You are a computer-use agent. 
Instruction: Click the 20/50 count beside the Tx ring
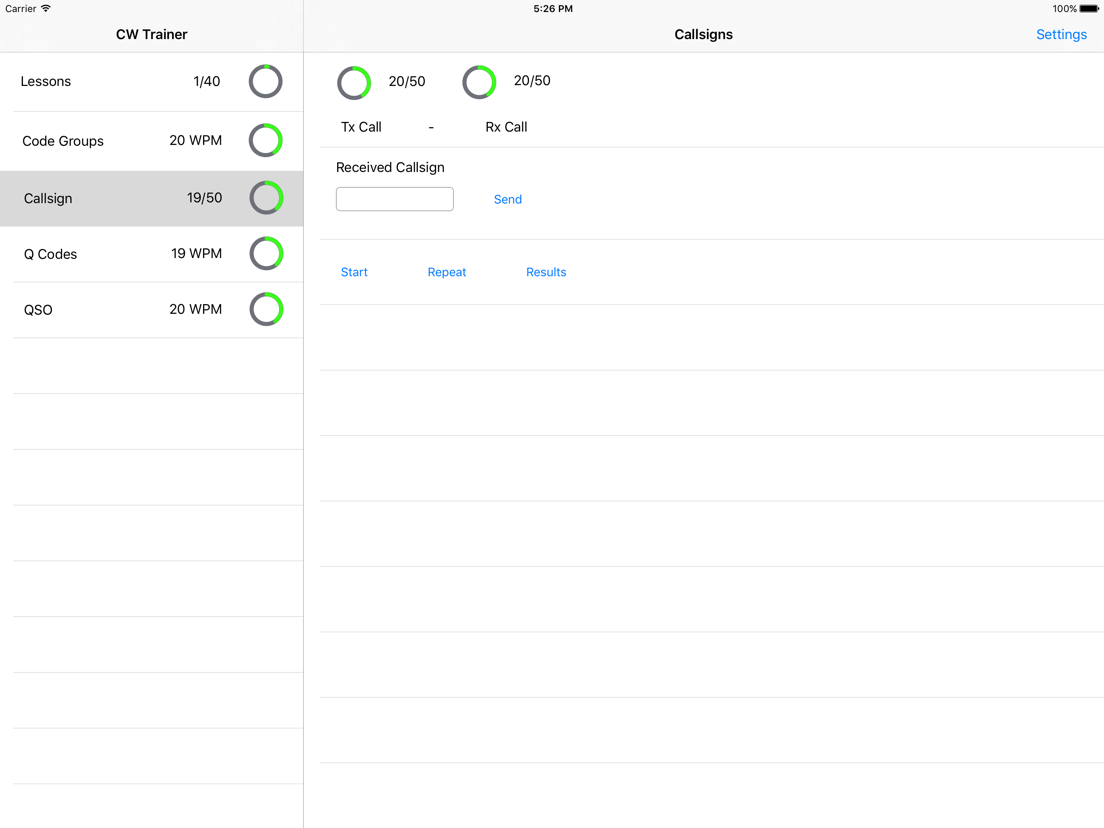click(x=407, y=82)
